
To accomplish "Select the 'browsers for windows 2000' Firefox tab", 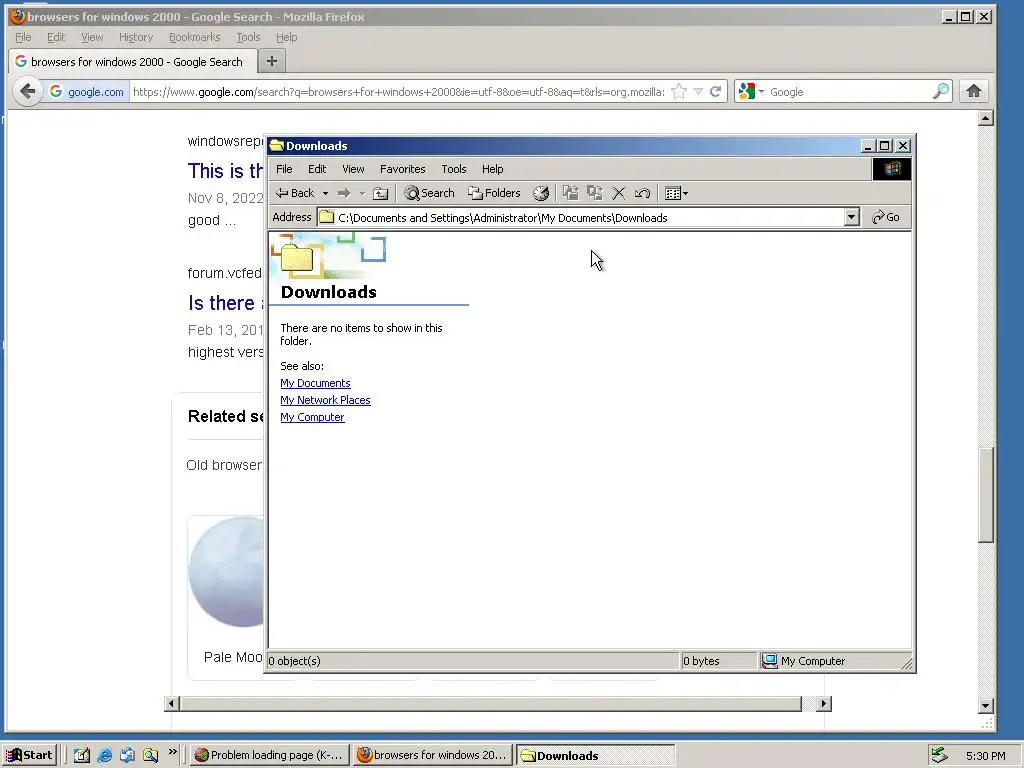I will click(132, 62).
